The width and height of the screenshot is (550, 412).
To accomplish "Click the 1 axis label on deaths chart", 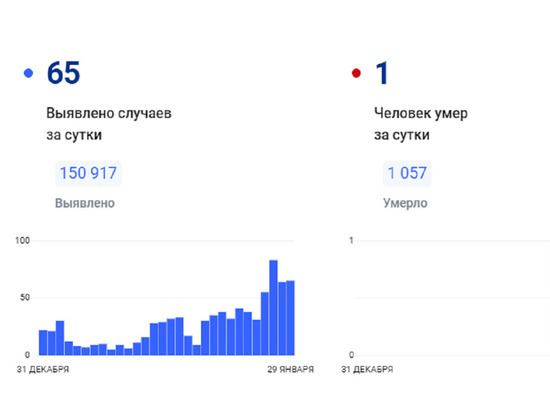I will point(351,241).
